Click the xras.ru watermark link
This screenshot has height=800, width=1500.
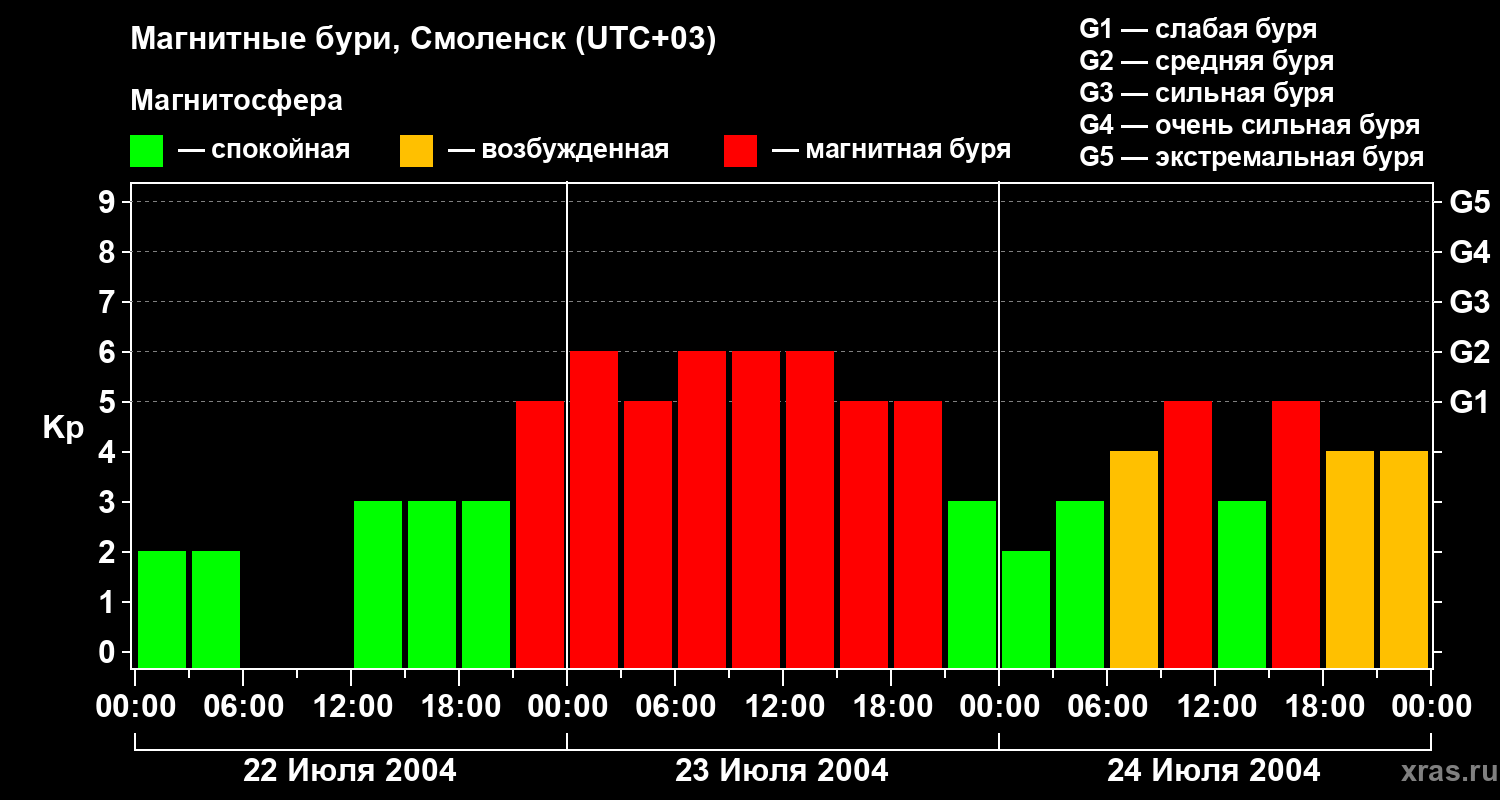[1444, 771]
